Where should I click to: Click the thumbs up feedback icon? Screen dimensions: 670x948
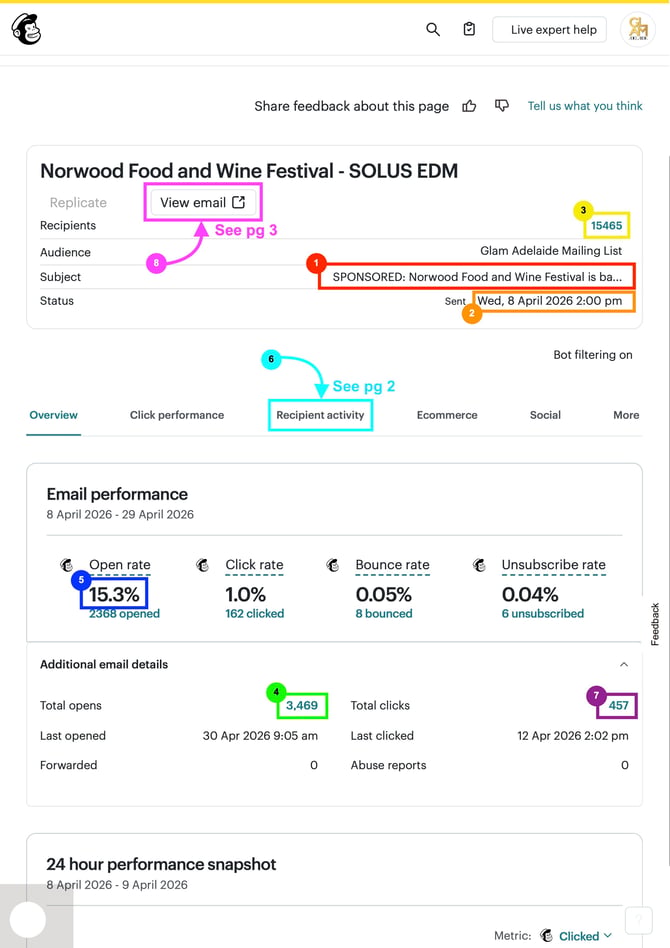(469, 106)
